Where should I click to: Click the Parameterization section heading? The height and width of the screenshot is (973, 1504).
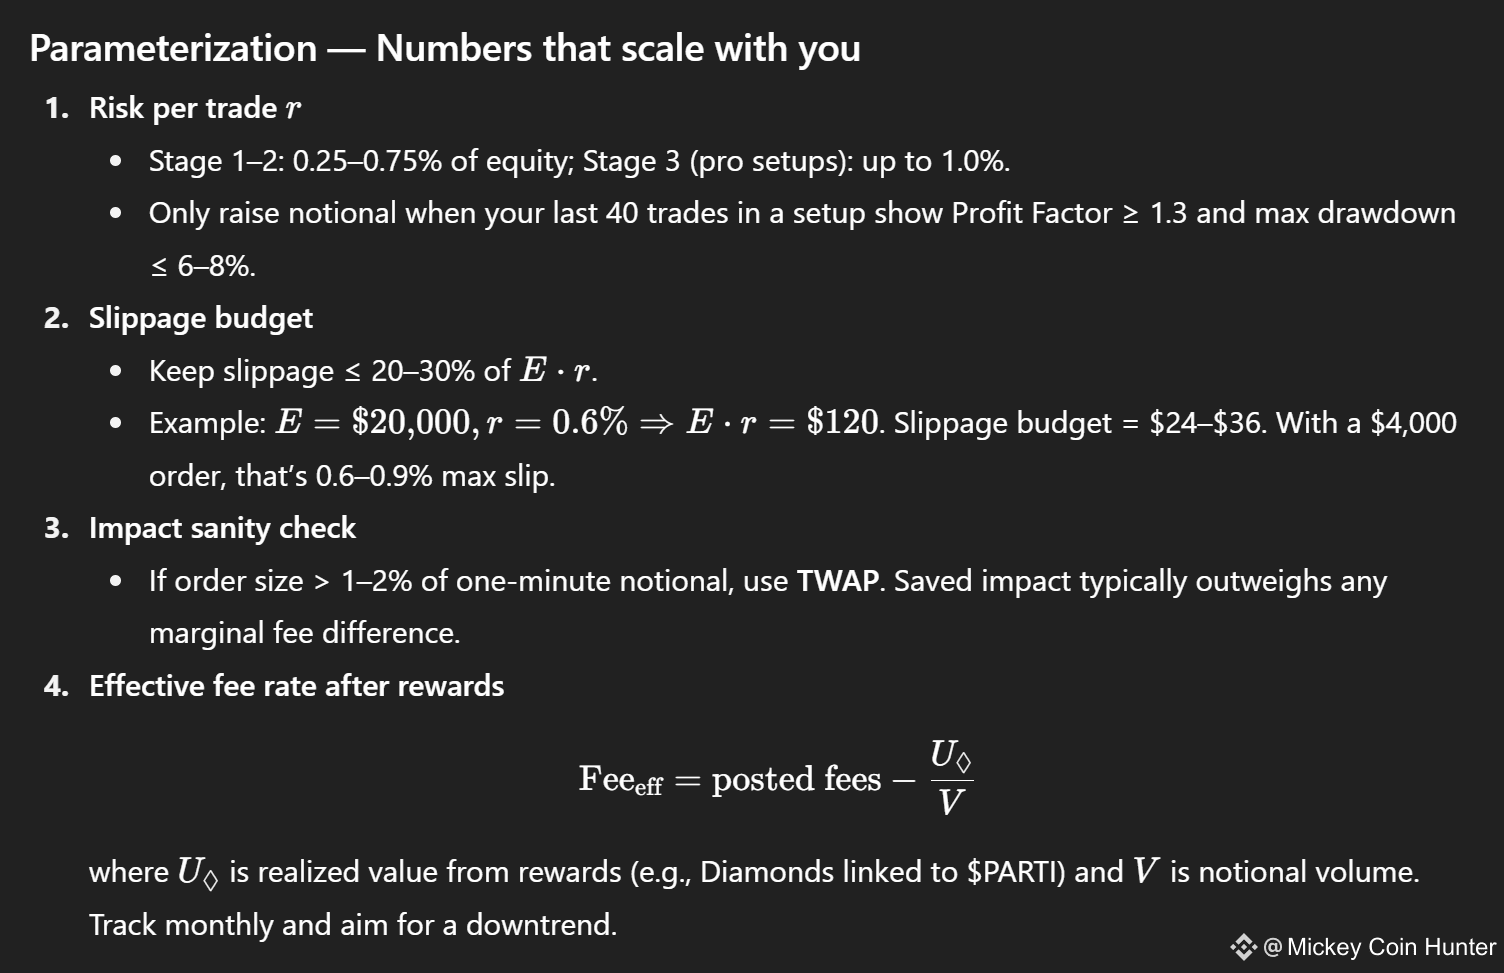tap(445, 48)
